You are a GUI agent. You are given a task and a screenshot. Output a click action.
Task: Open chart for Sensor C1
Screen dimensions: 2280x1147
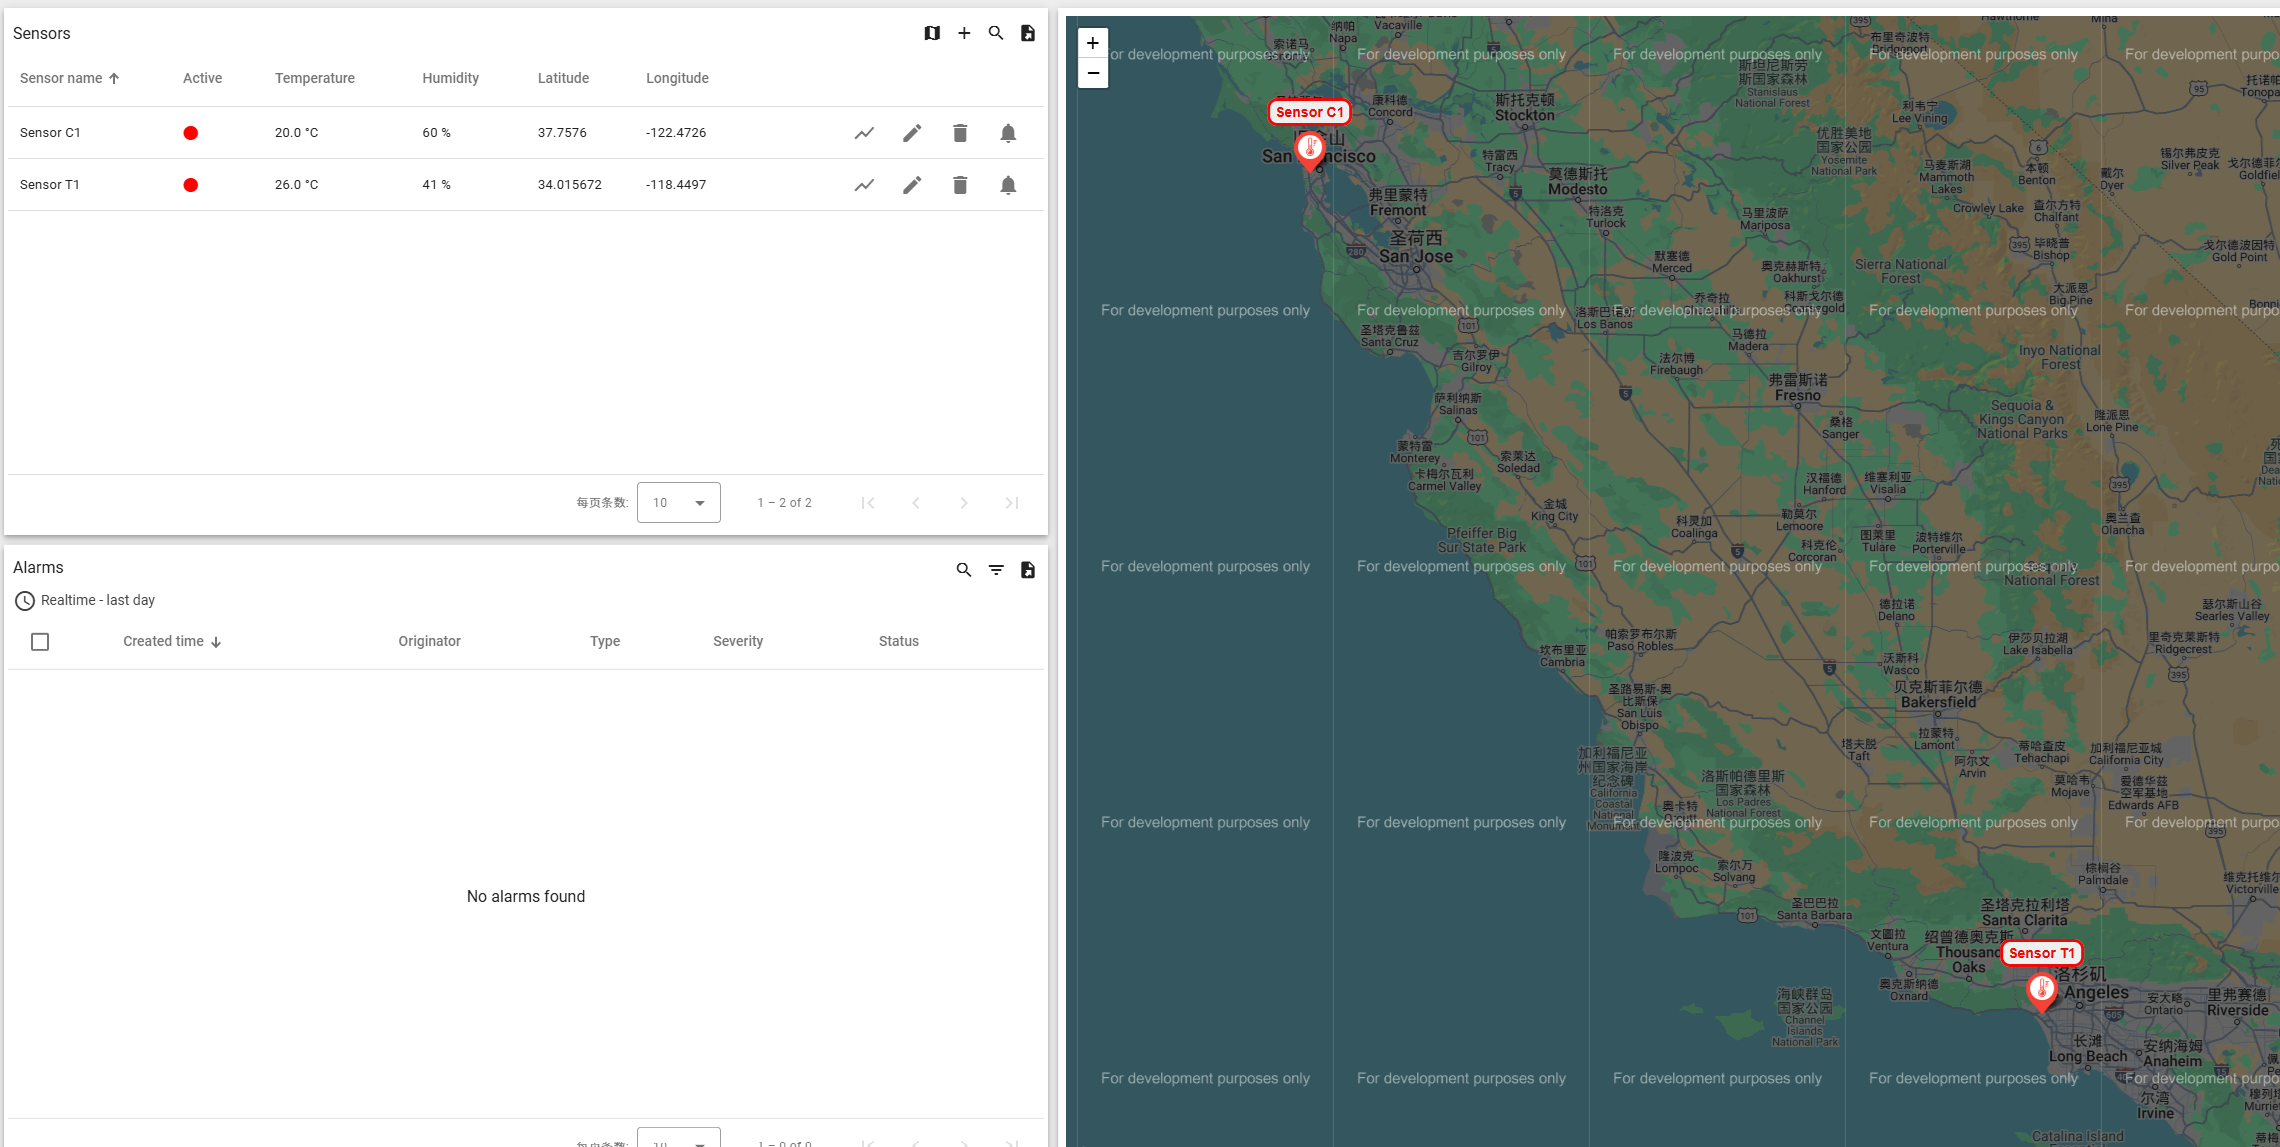(864, 133)
